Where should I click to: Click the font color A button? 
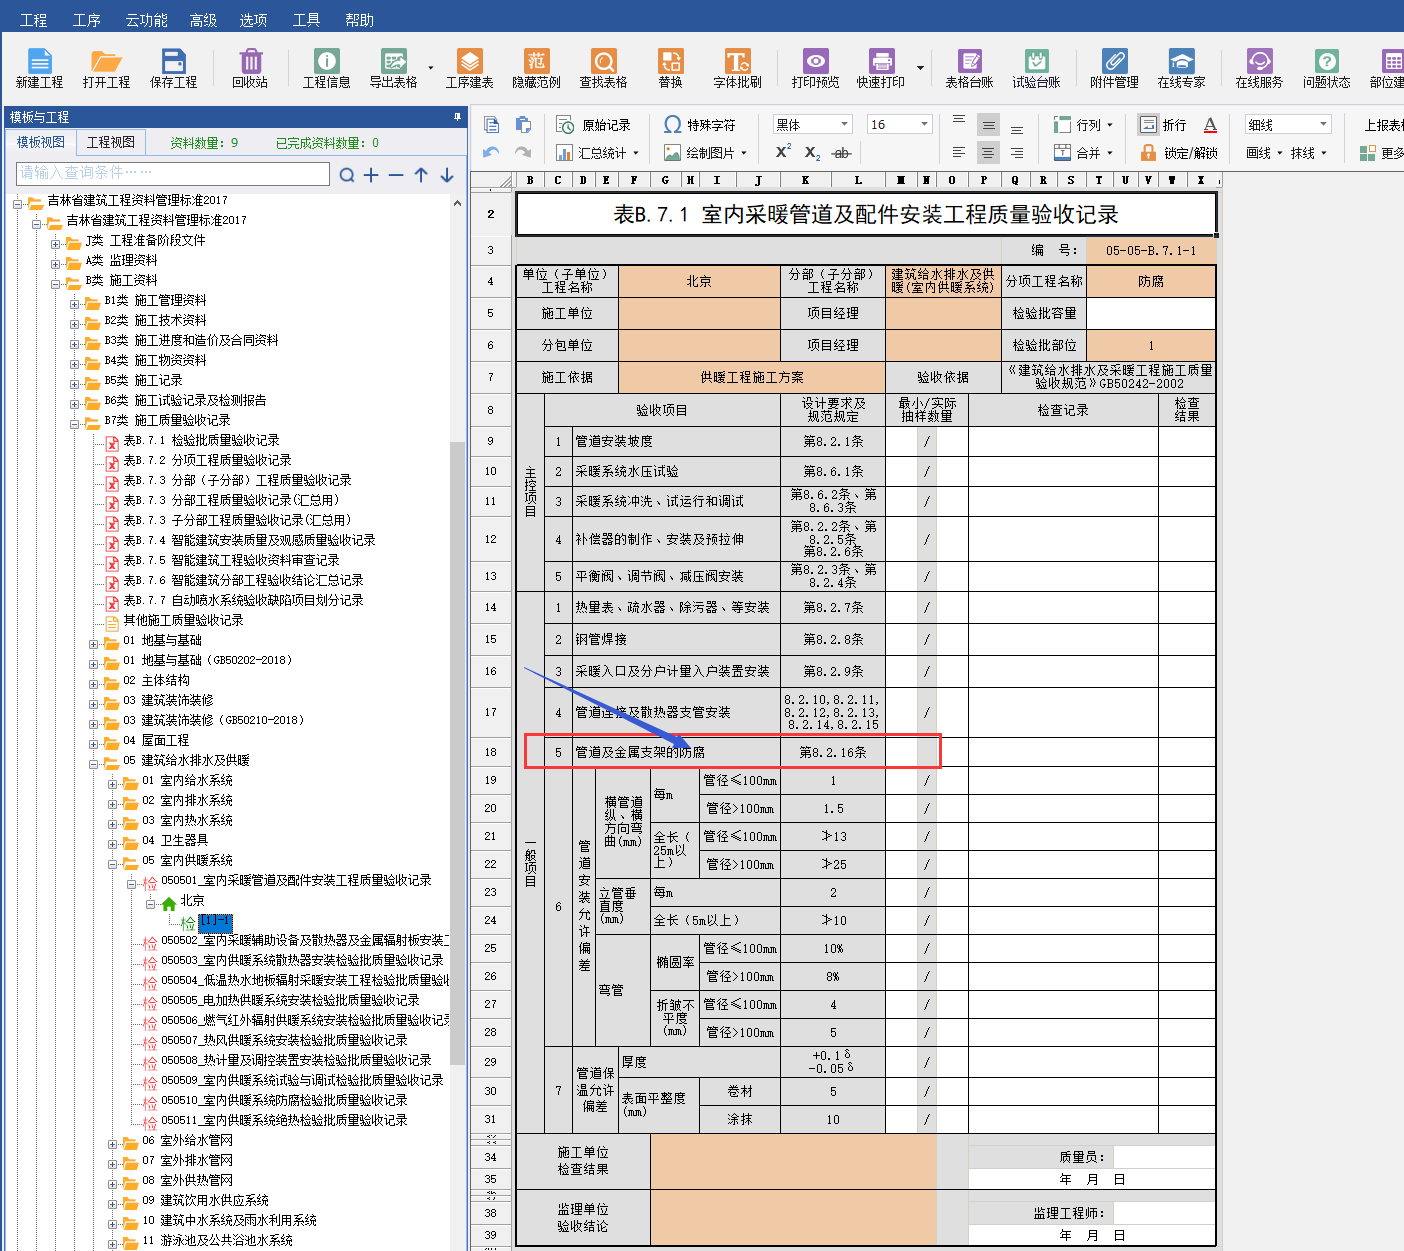click(x=1210, y=125)
